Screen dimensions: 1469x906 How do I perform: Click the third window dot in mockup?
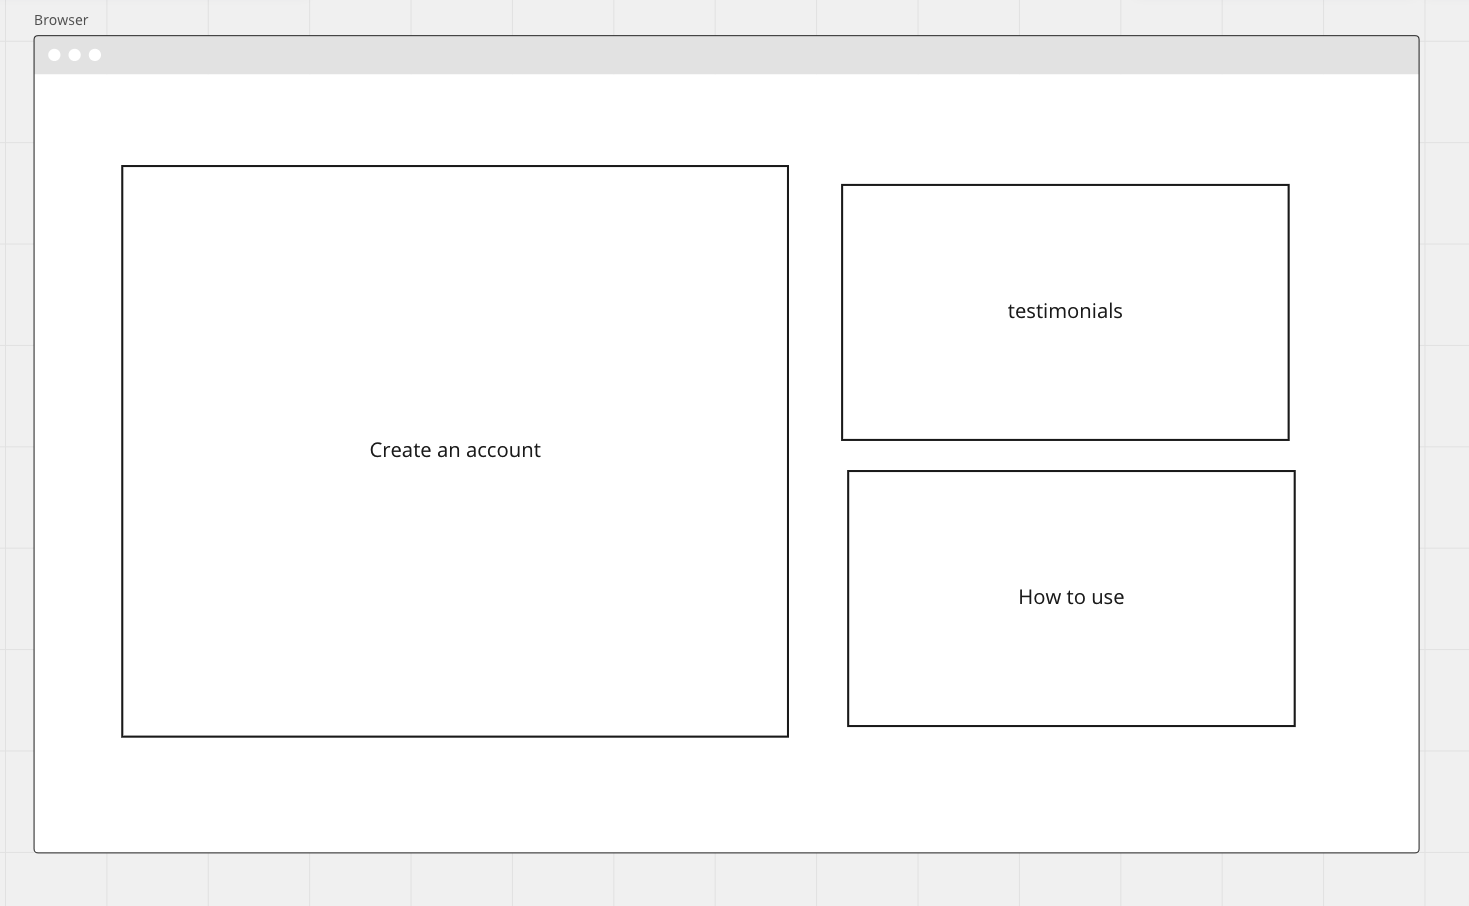tap(95, 55)
